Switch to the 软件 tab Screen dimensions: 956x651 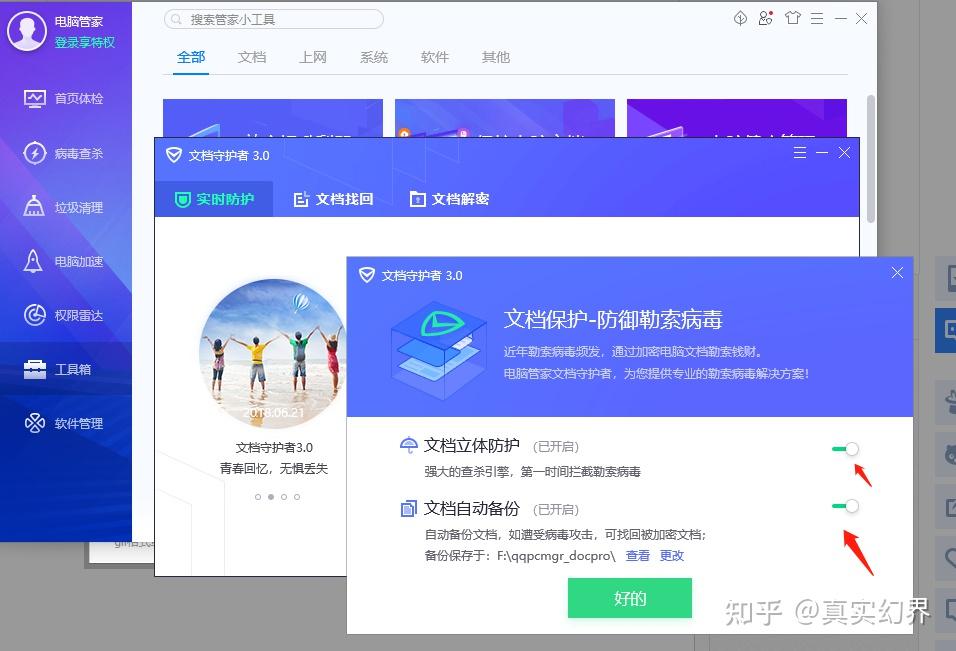435,57
